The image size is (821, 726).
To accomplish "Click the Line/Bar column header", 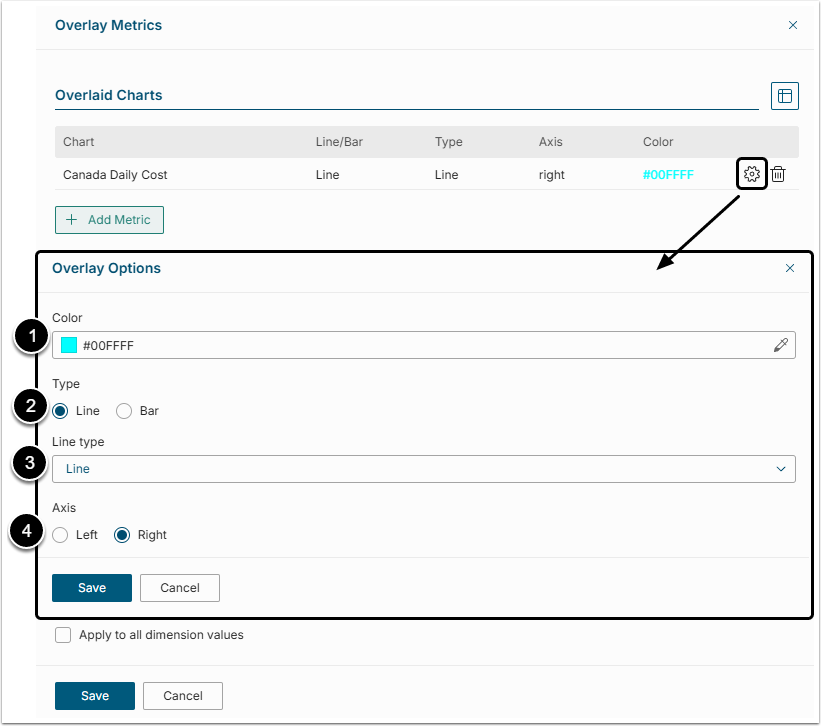I will (x=339, y=142).
